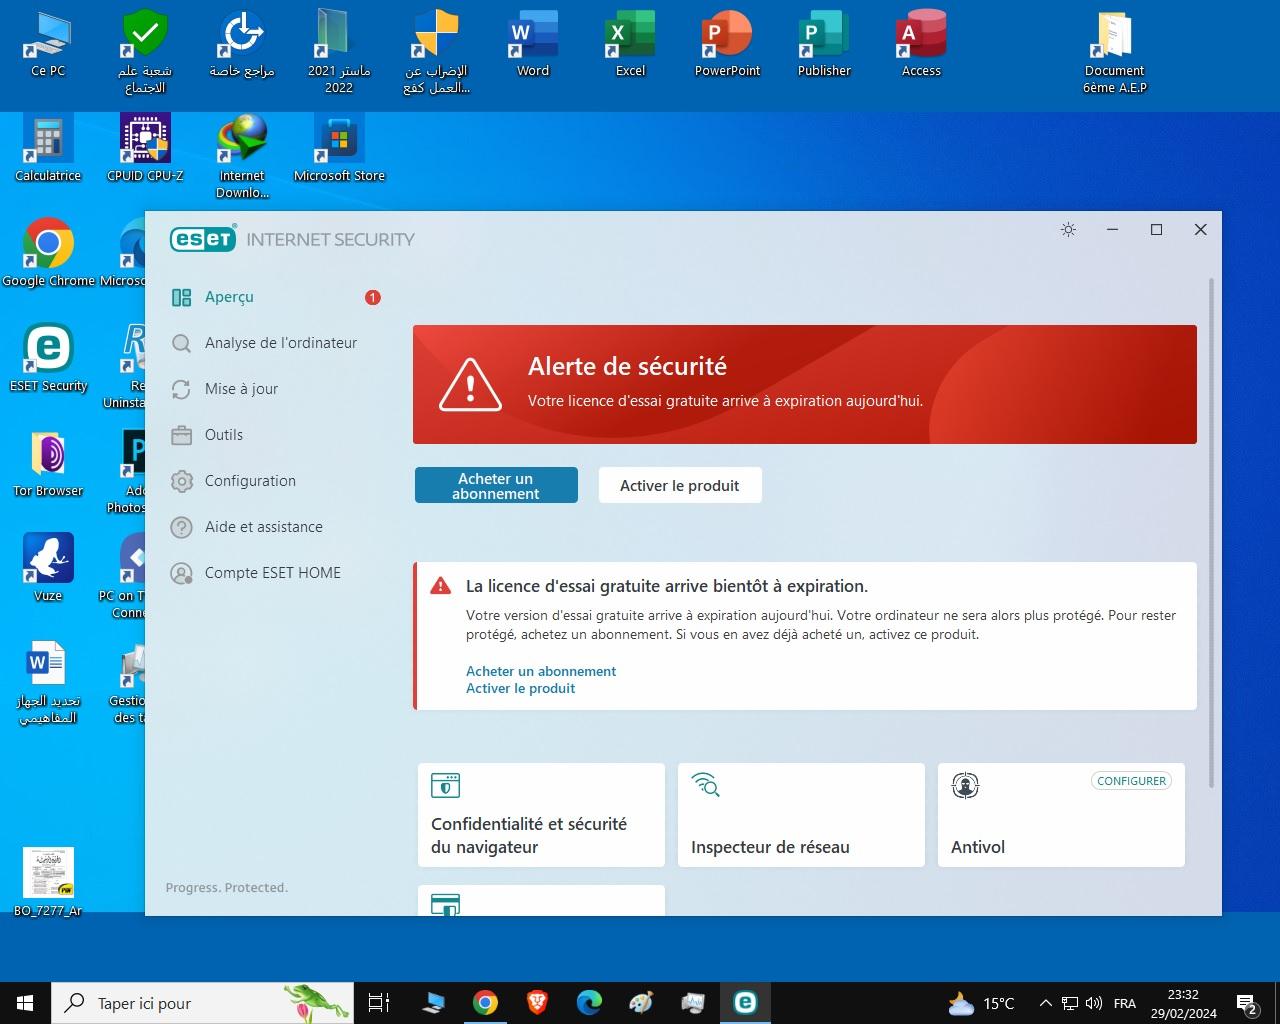Open the Inspecteur de réseau card
The height and width of the screenshot is (1024, 1280).
(801, 815)
